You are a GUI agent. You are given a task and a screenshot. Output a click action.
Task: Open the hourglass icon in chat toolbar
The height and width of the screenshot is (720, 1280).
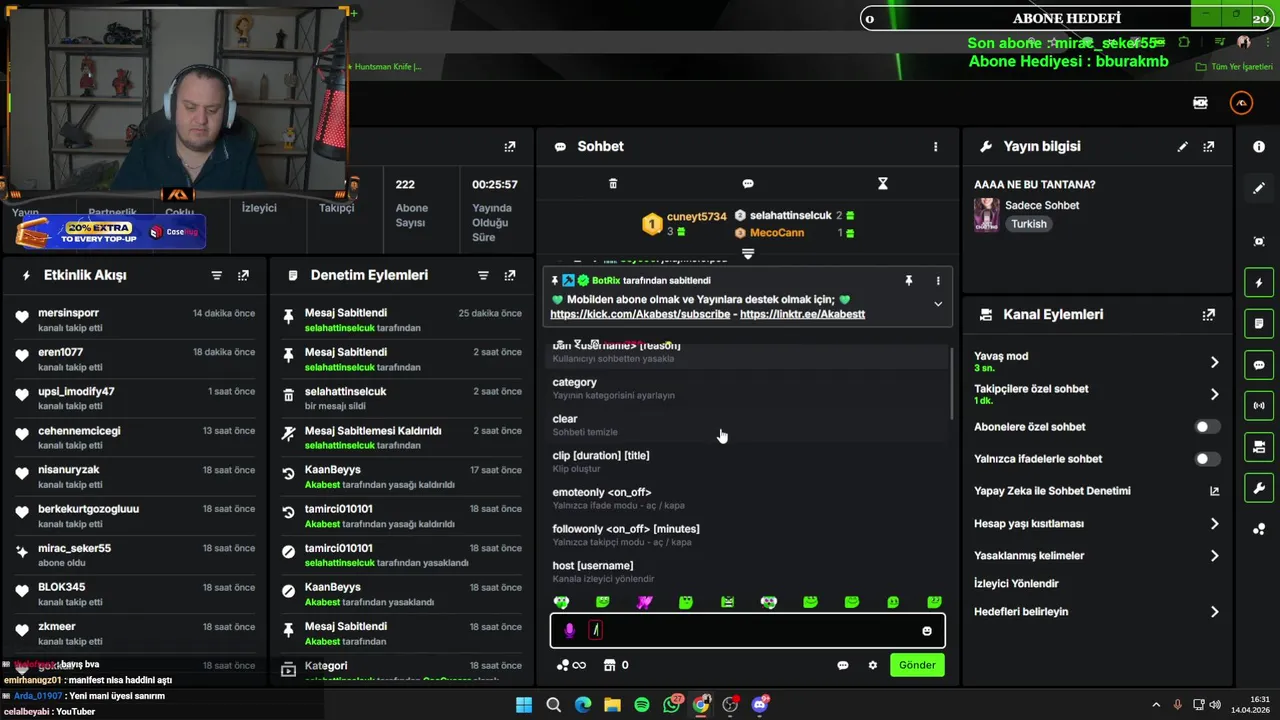[882, 184]
